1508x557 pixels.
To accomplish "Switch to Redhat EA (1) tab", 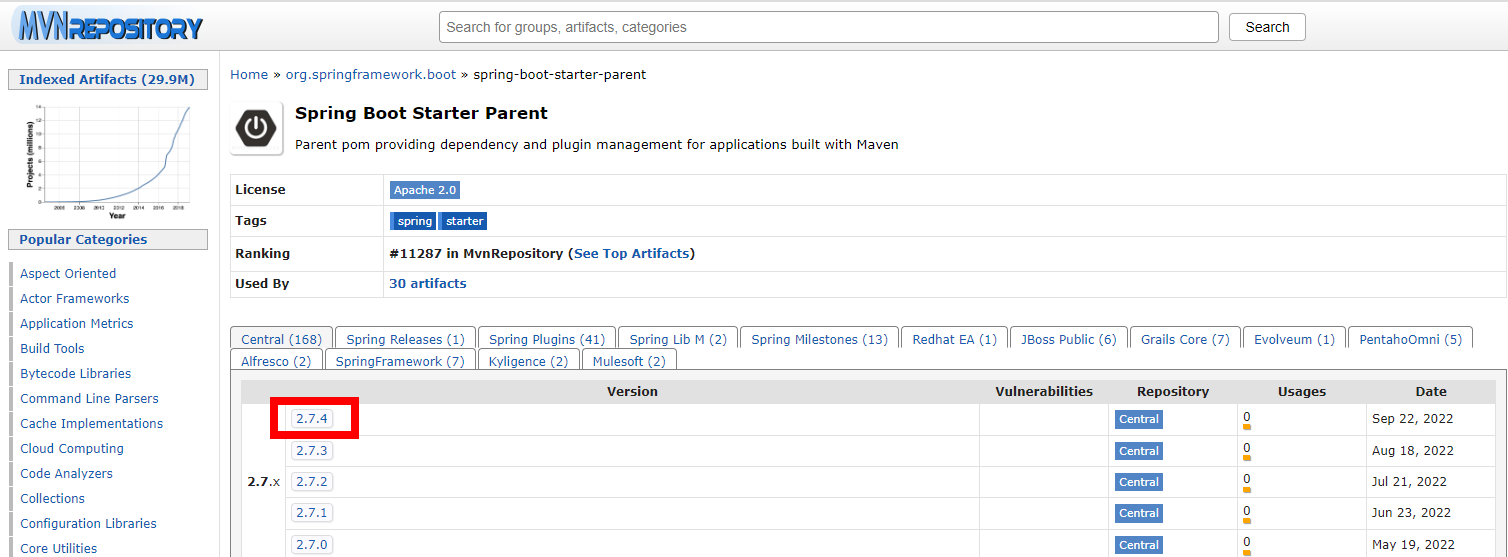I will tap(954, 339).
